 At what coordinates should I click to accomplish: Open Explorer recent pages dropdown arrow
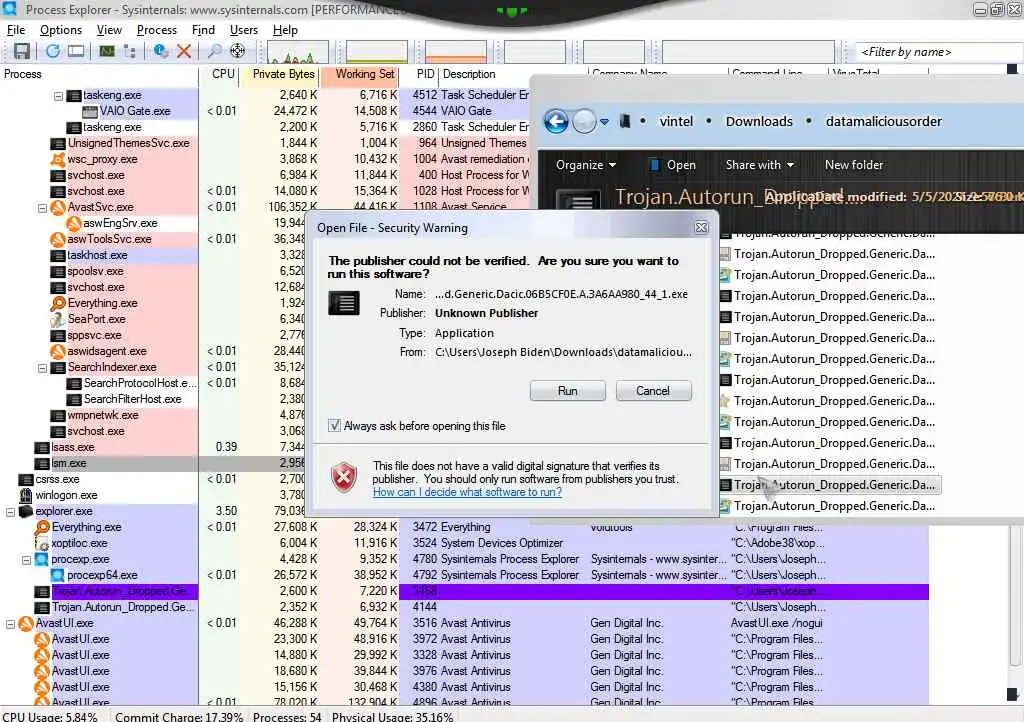(605, 121)
